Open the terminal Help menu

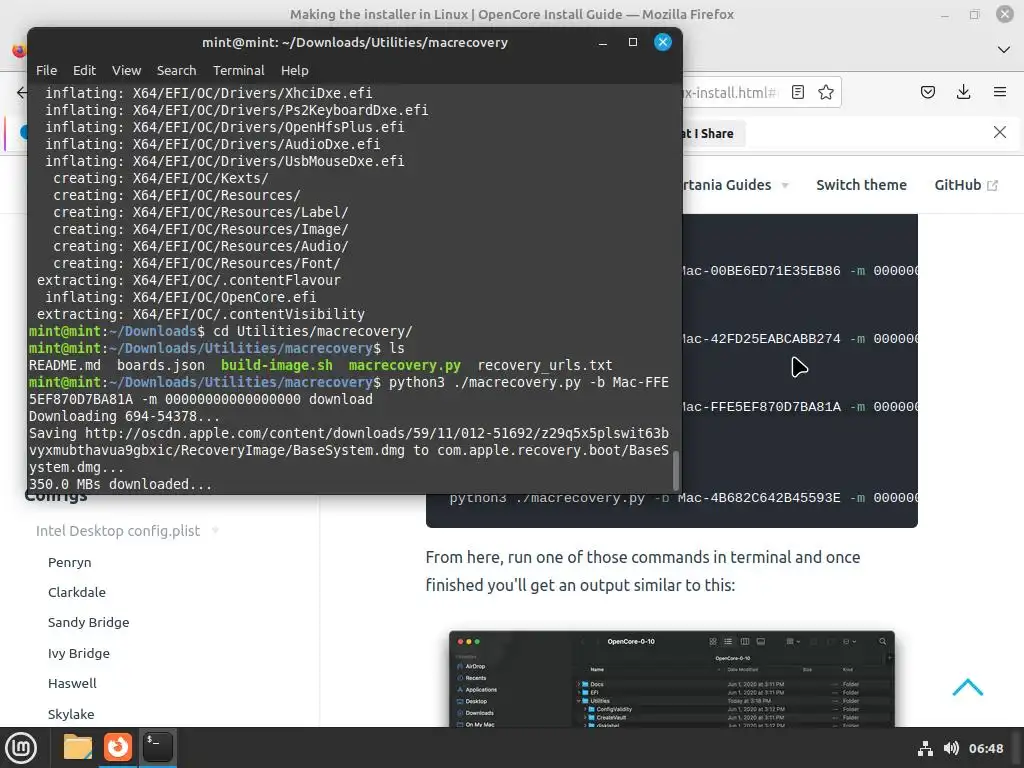[x=295, y=71]
